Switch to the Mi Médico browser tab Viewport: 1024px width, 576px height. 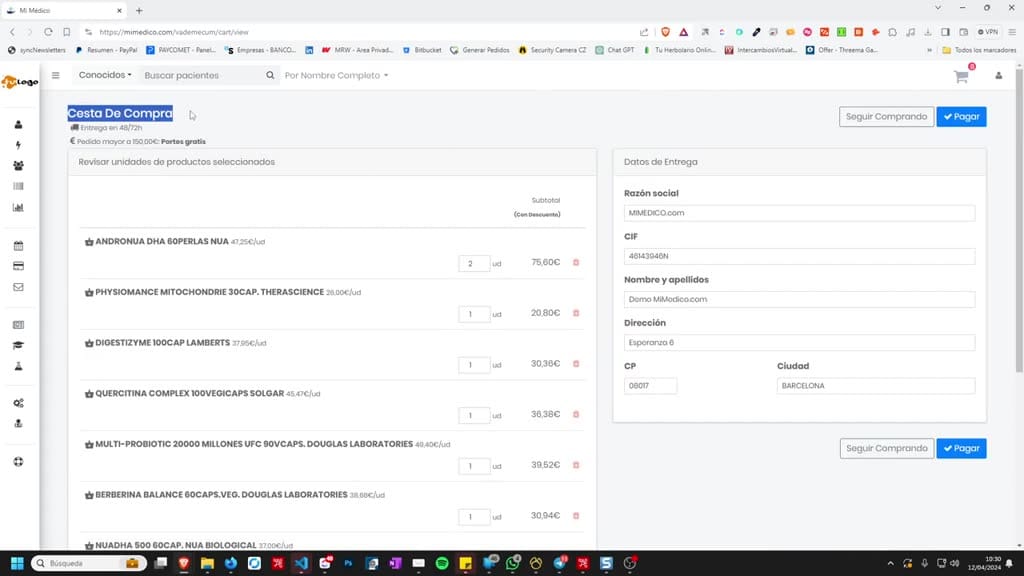point(63,10)
